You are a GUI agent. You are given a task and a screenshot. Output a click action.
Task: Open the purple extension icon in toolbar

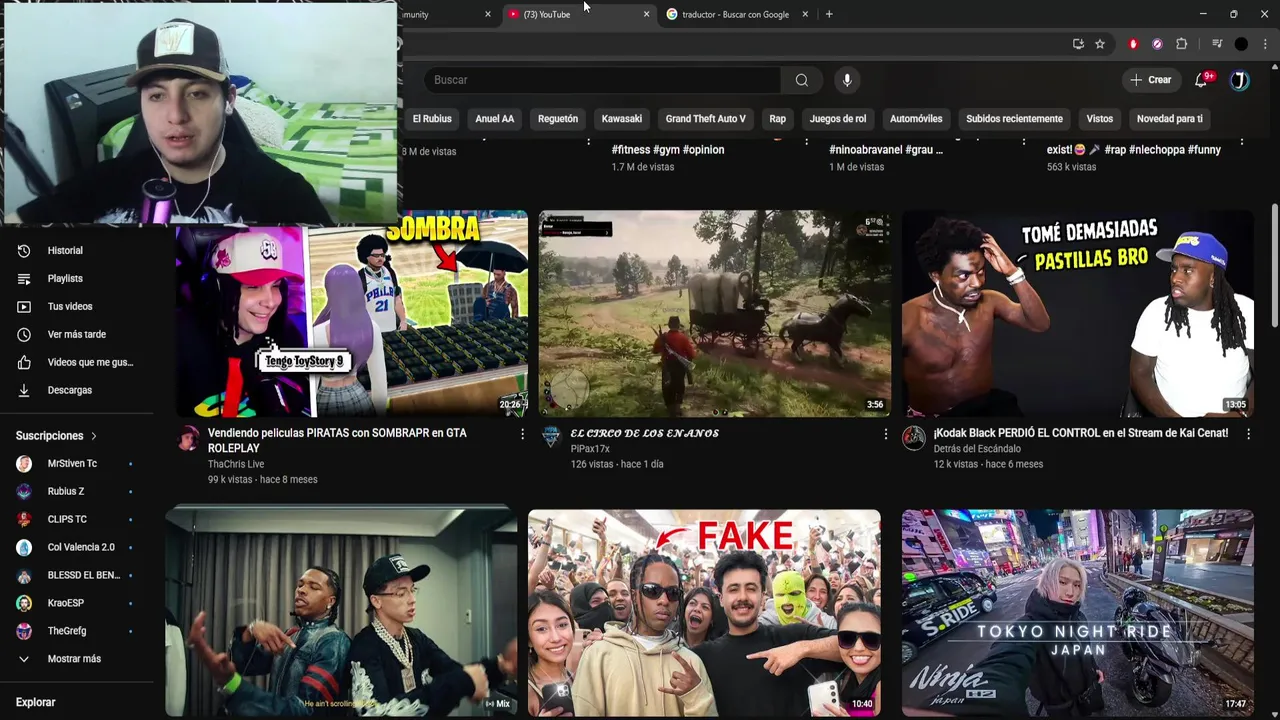coord(1157,44)
